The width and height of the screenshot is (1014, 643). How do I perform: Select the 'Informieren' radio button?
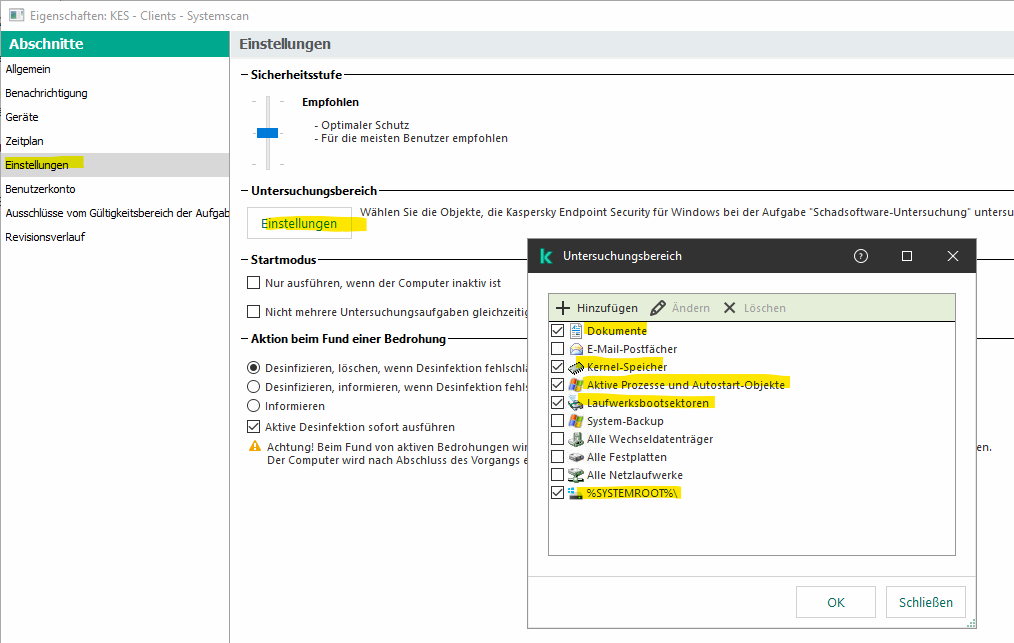pos(253,406)
